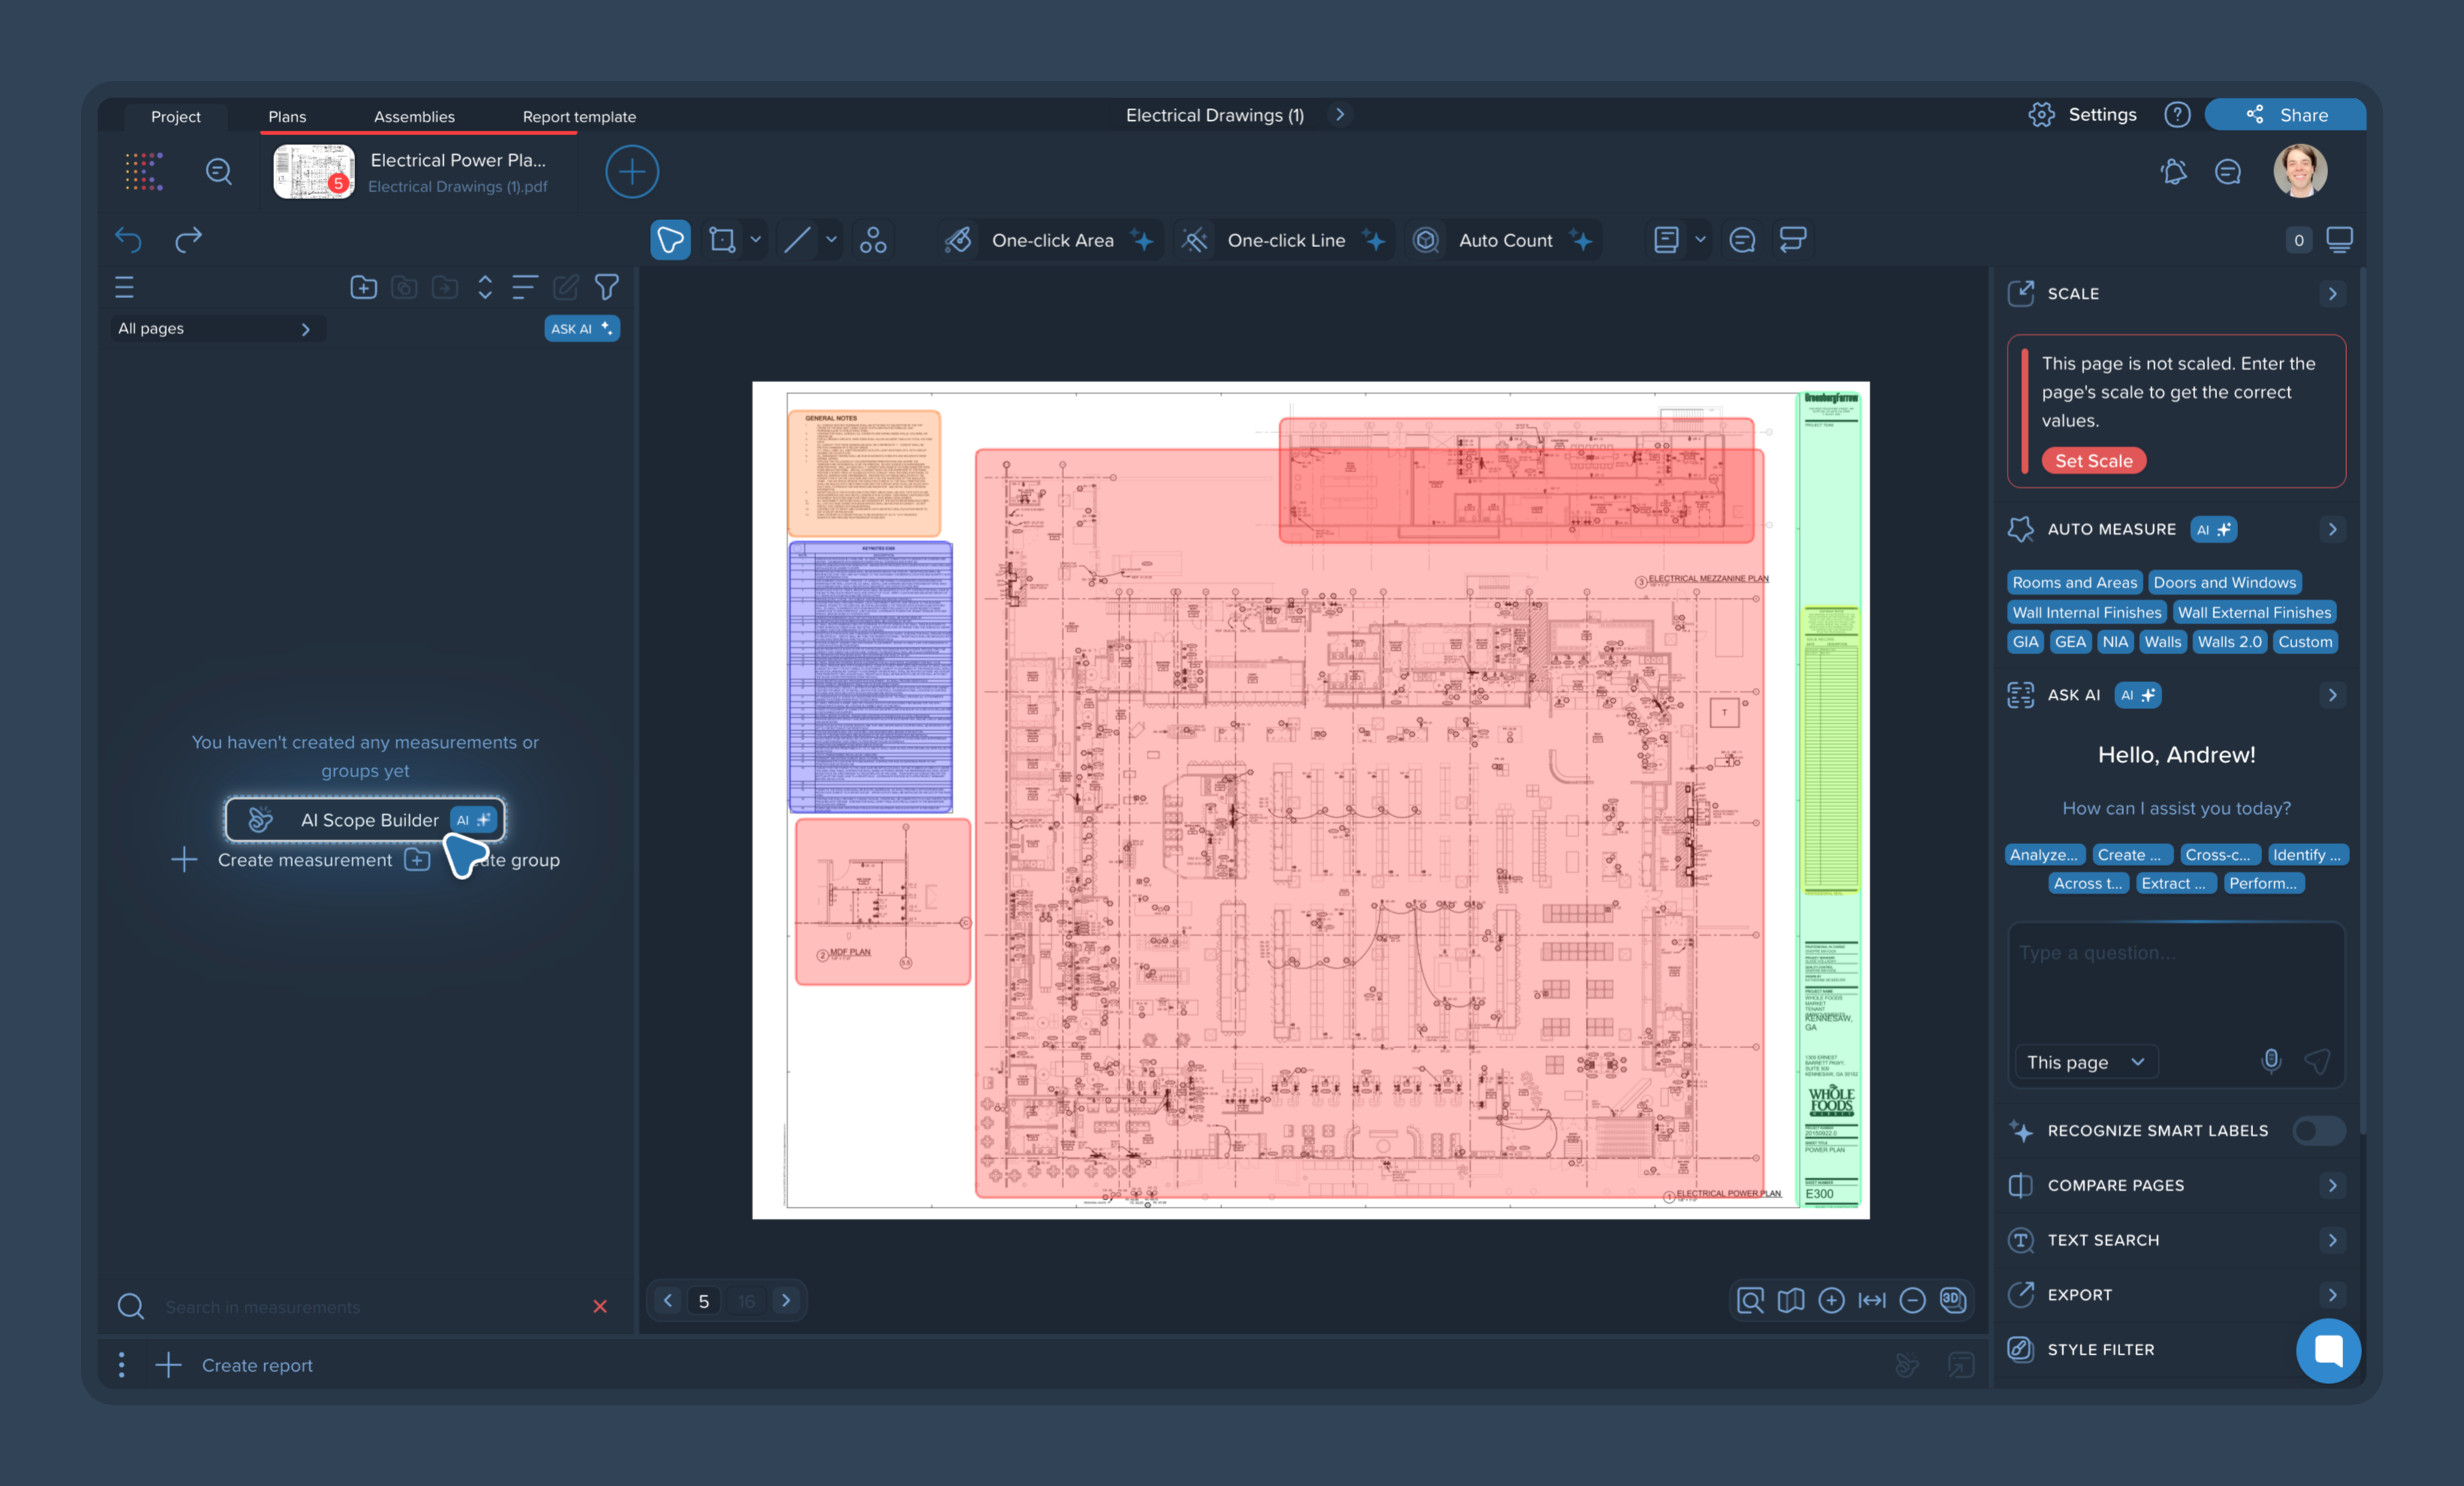Click the Auto Count tool icon
The width and height of the screenshot is (2464, 1486).
point(1425,240)
